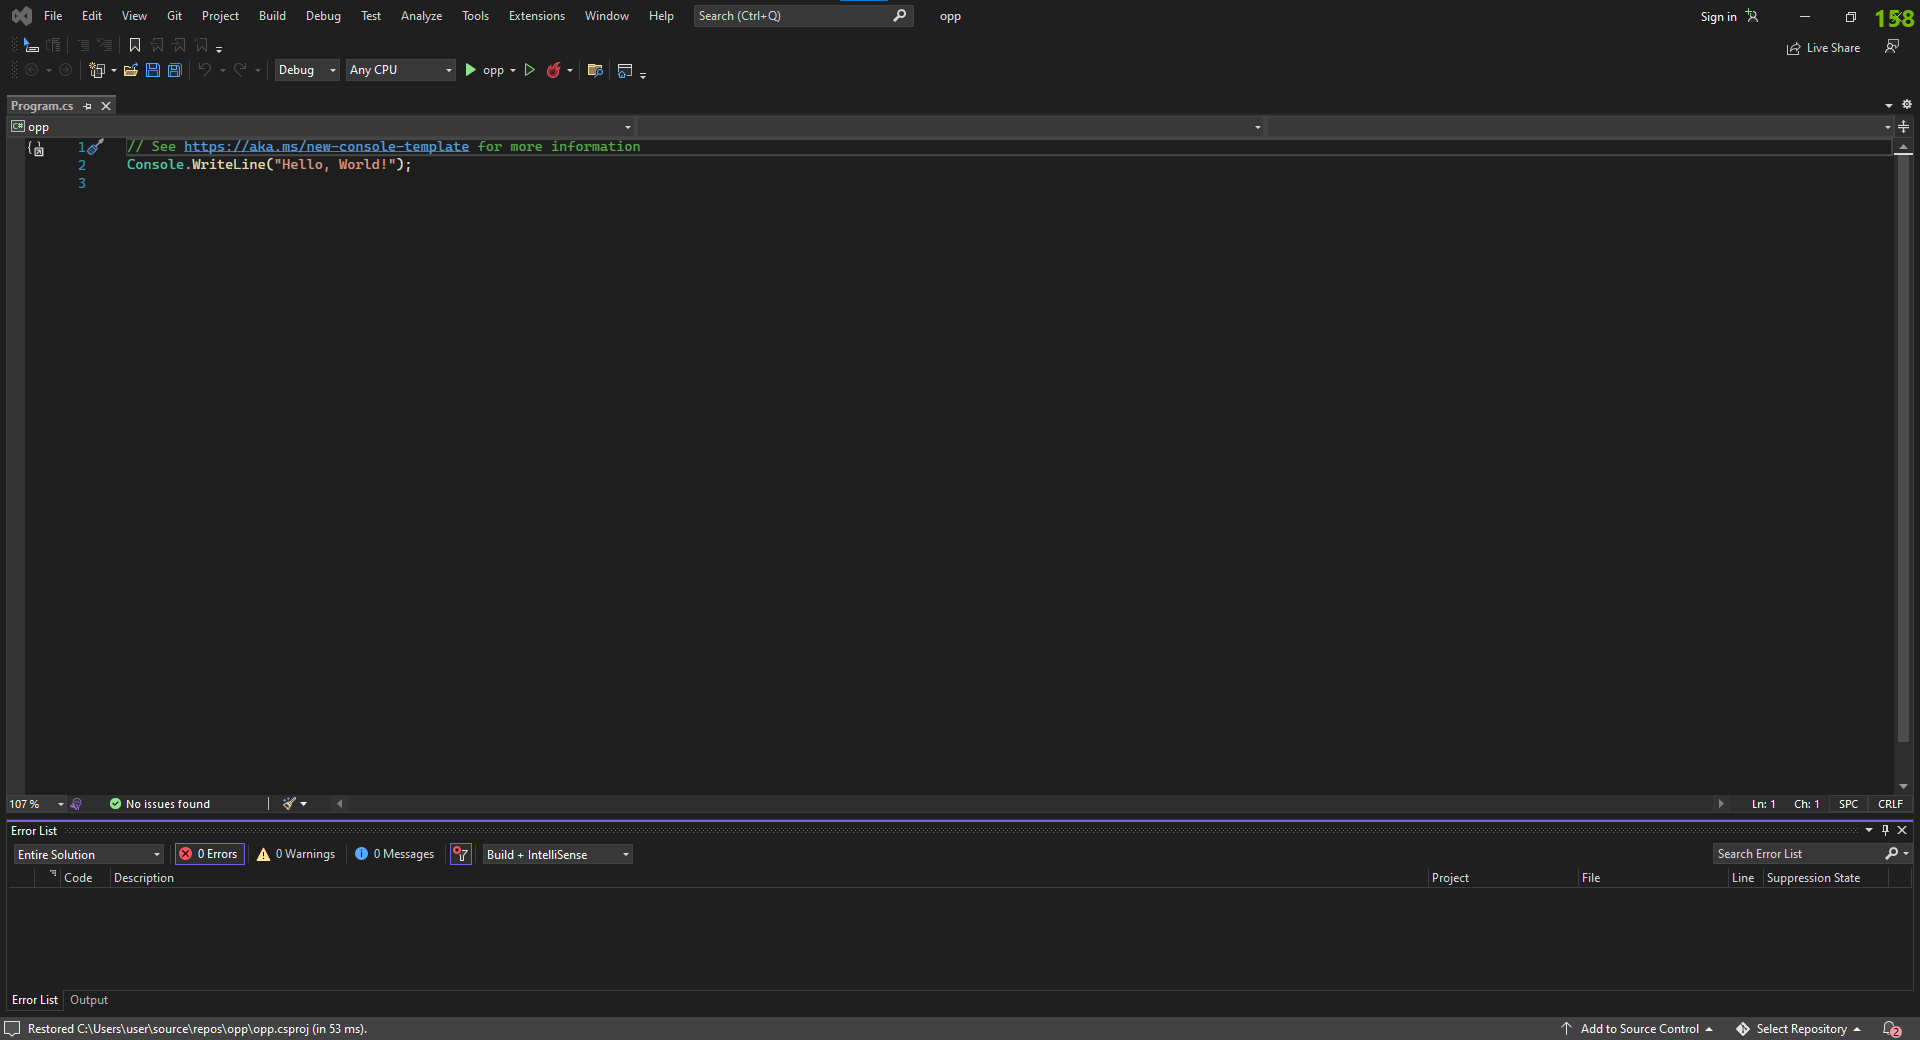Click the search magnifier icon in Search box
This screenshot has height=1040, width=1920.
point(900,16)
